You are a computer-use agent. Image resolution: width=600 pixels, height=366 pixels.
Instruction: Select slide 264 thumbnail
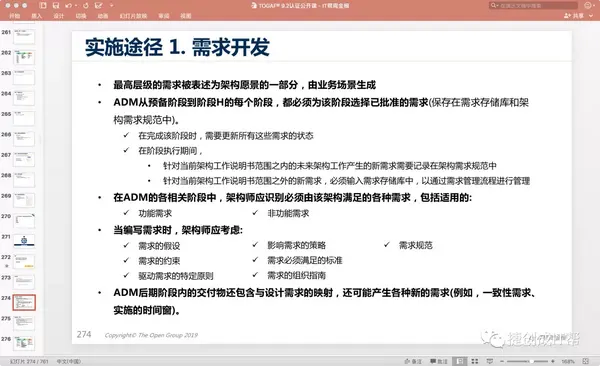tap(24, 98)
